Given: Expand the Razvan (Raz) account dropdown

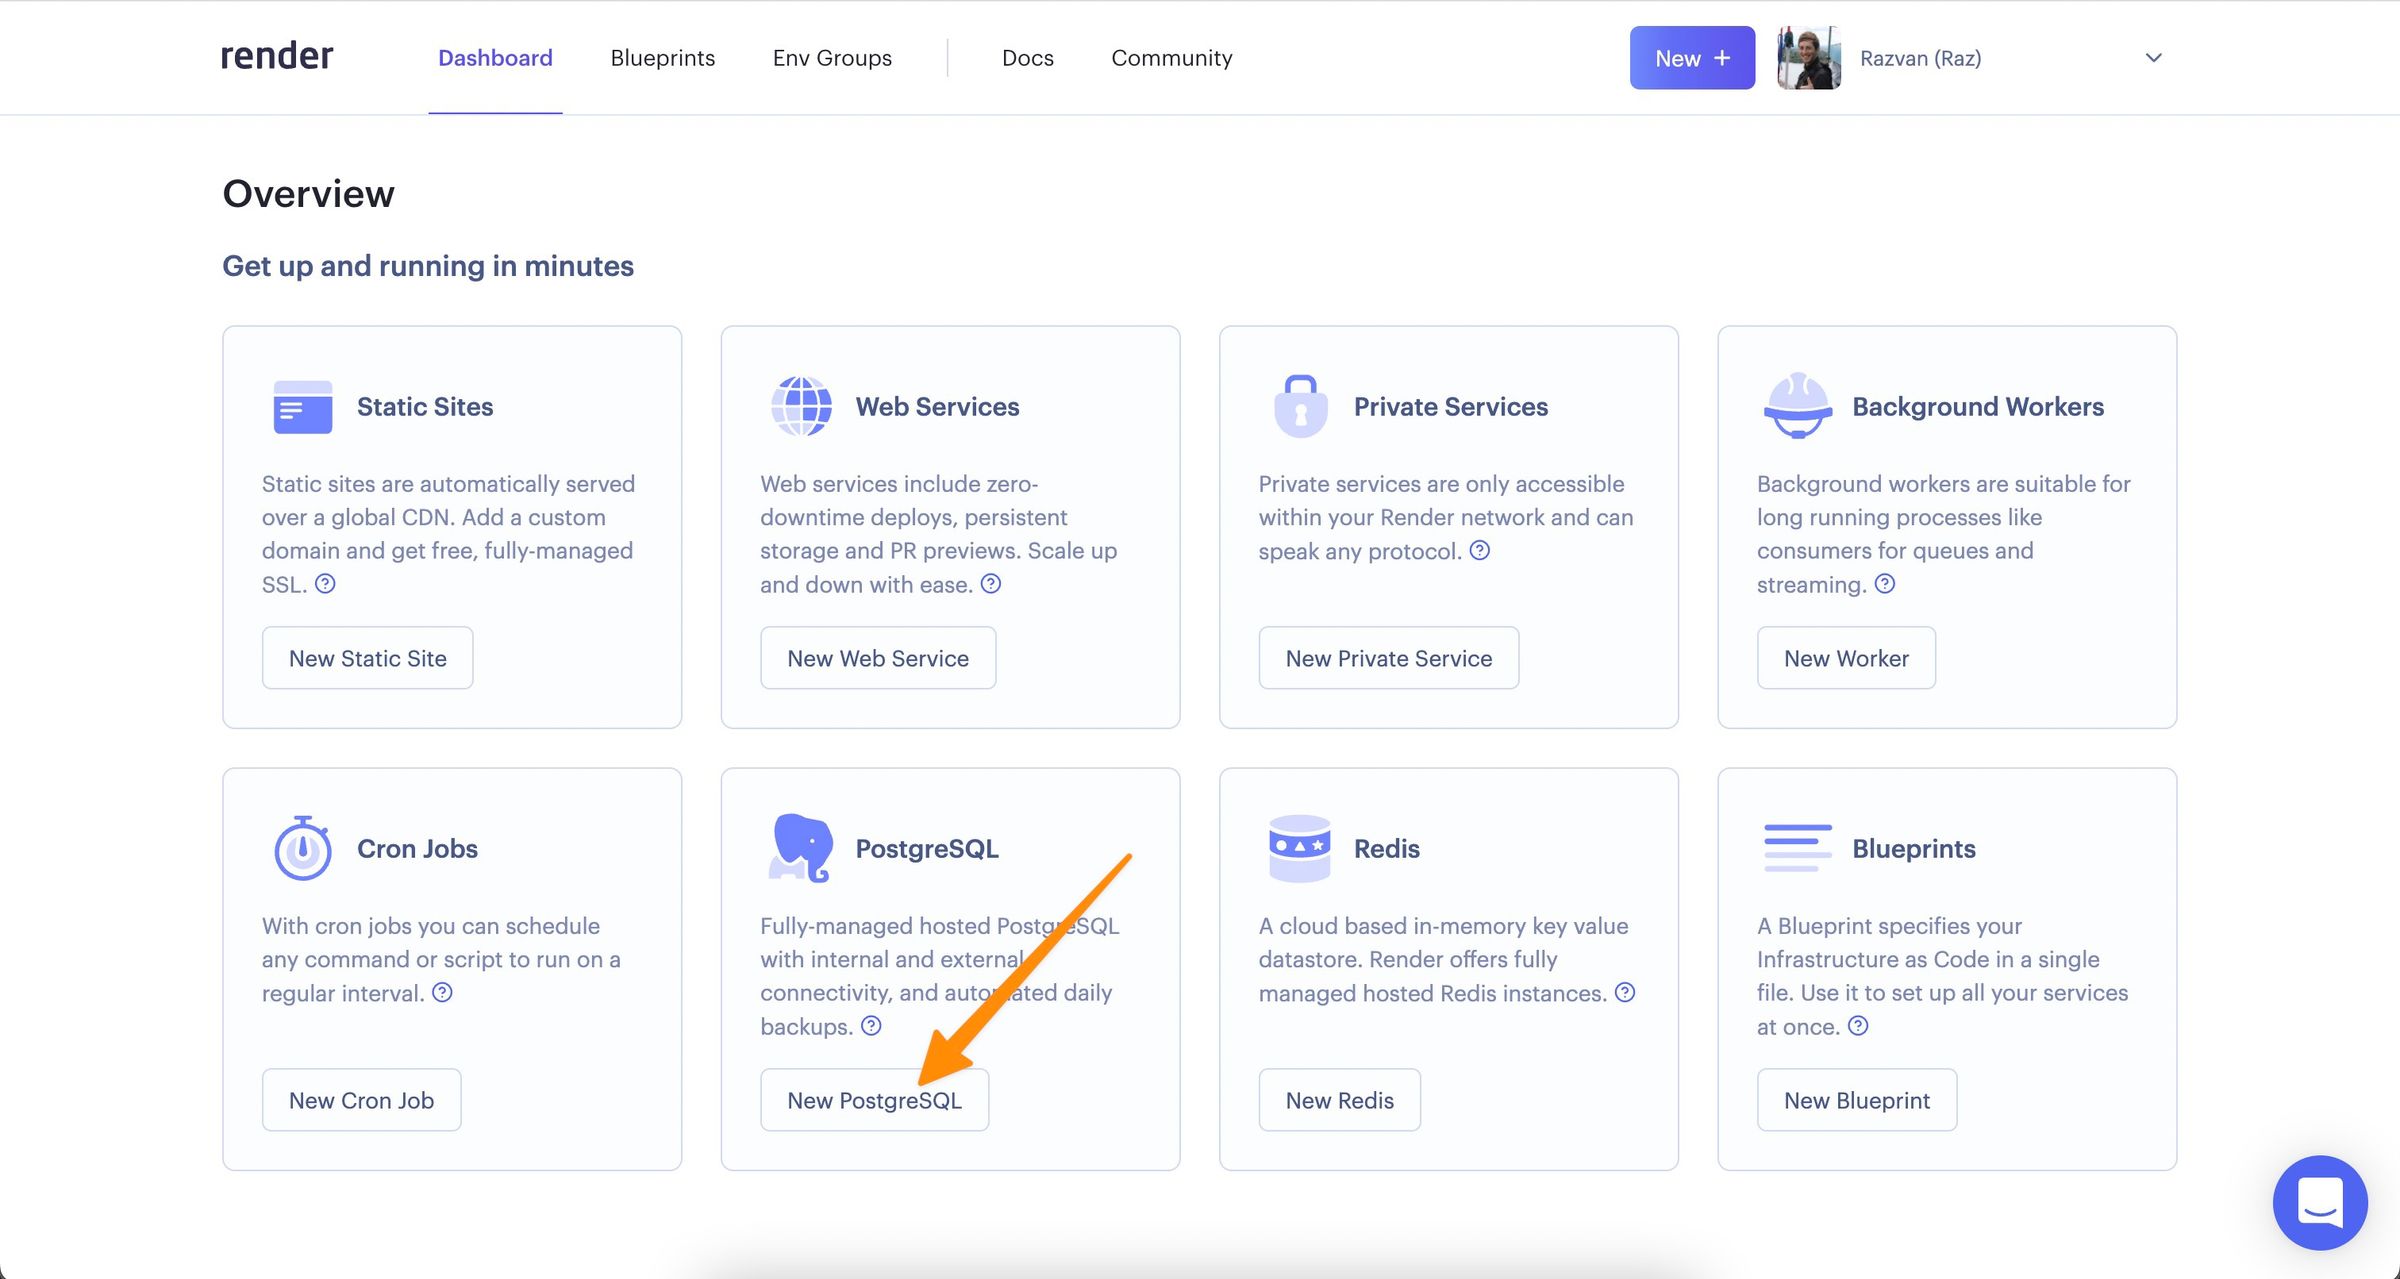Looking at the screenshot, I should (2153, 58).
